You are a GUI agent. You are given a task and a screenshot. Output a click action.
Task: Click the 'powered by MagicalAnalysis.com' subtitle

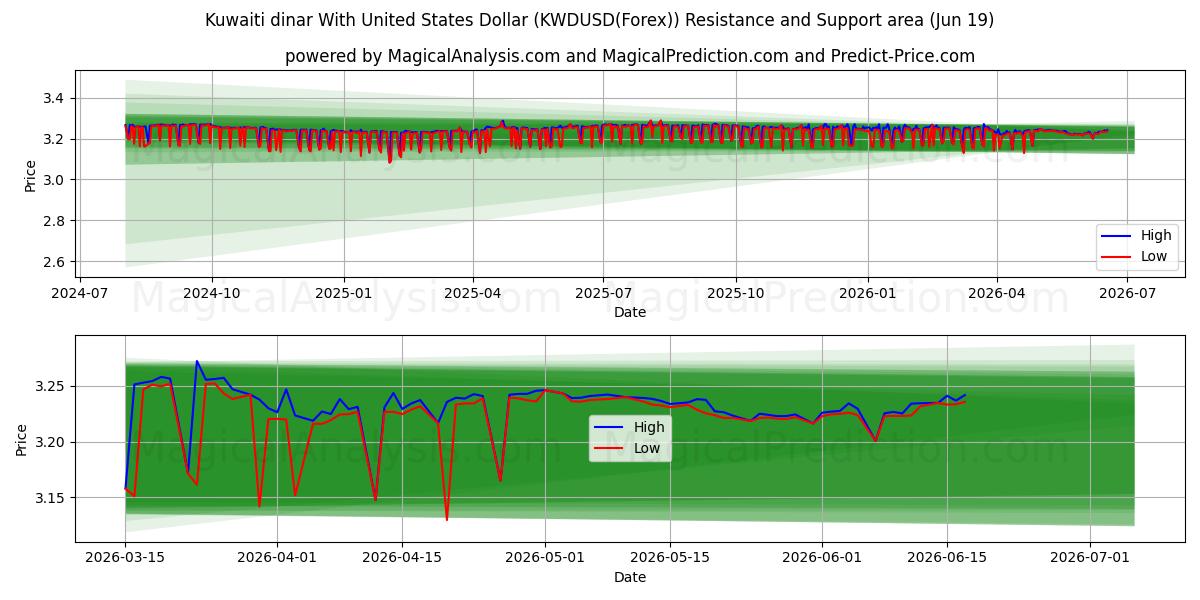click(x=630, y=56)
